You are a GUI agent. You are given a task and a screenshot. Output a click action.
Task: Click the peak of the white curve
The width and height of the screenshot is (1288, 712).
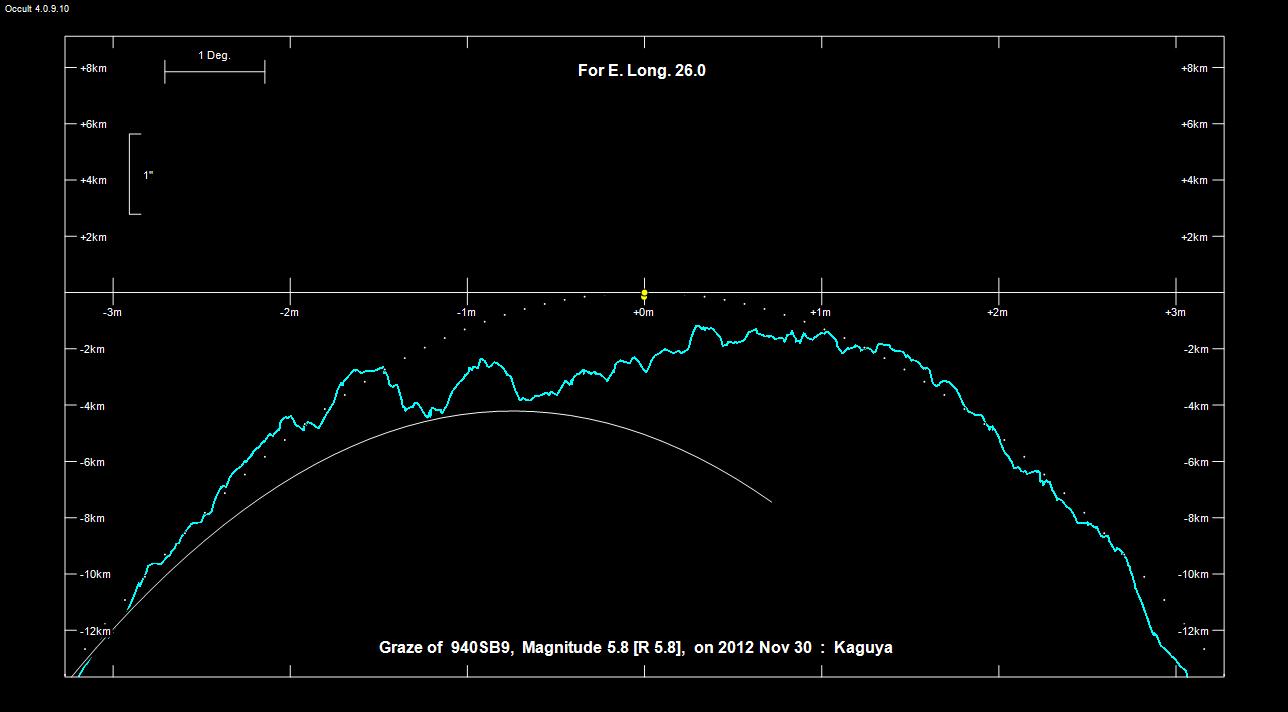pos(512,410)
